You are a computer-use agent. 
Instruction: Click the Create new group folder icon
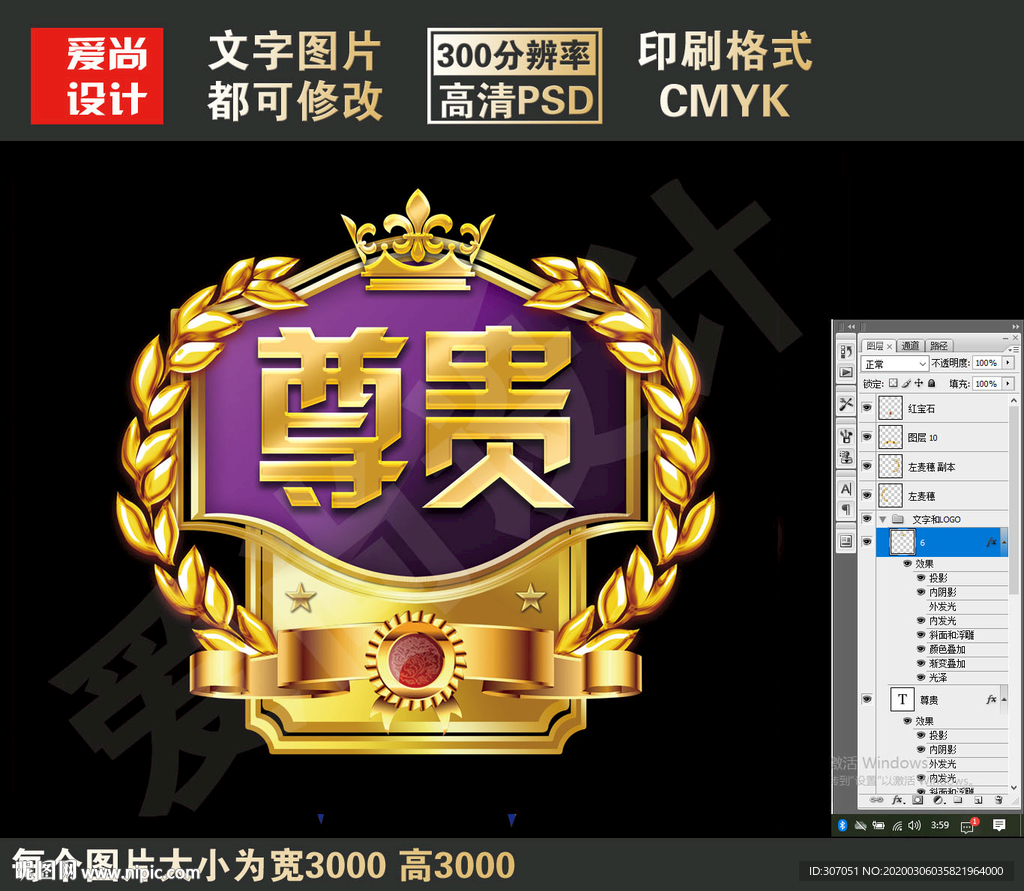point(958,800)
